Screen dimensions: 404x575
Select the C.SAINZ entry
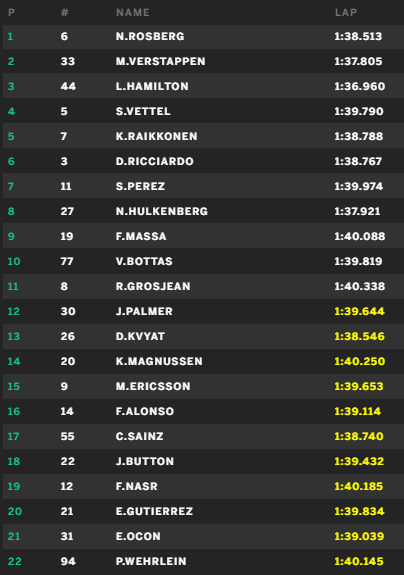coord(203,436)
